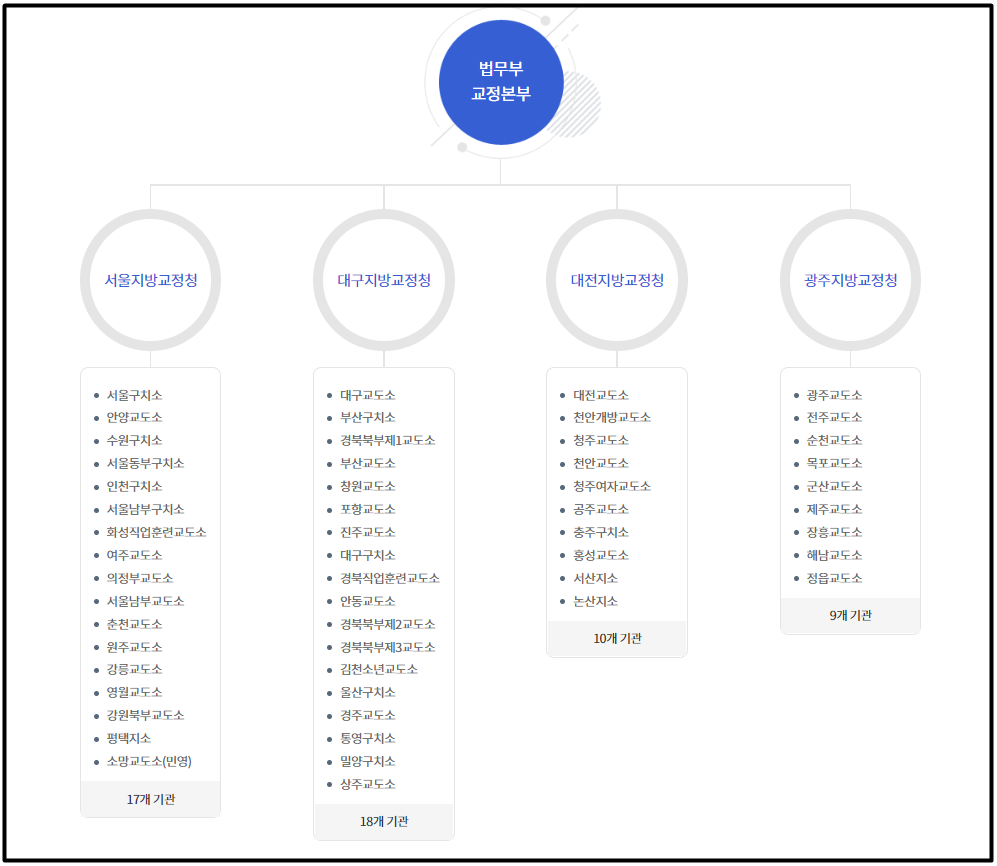This screenshot has height=866, width=997.
Task: Select 소망교도소(민영) entry
Action: [149, 761]
